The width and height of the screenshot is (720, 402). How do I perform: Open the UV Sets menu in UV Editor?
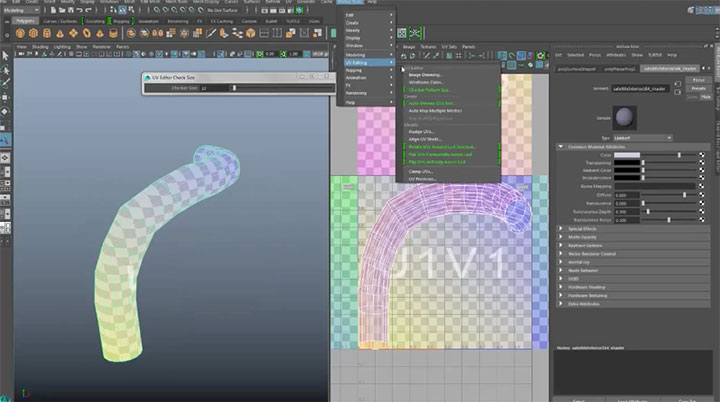coord(449,47)
